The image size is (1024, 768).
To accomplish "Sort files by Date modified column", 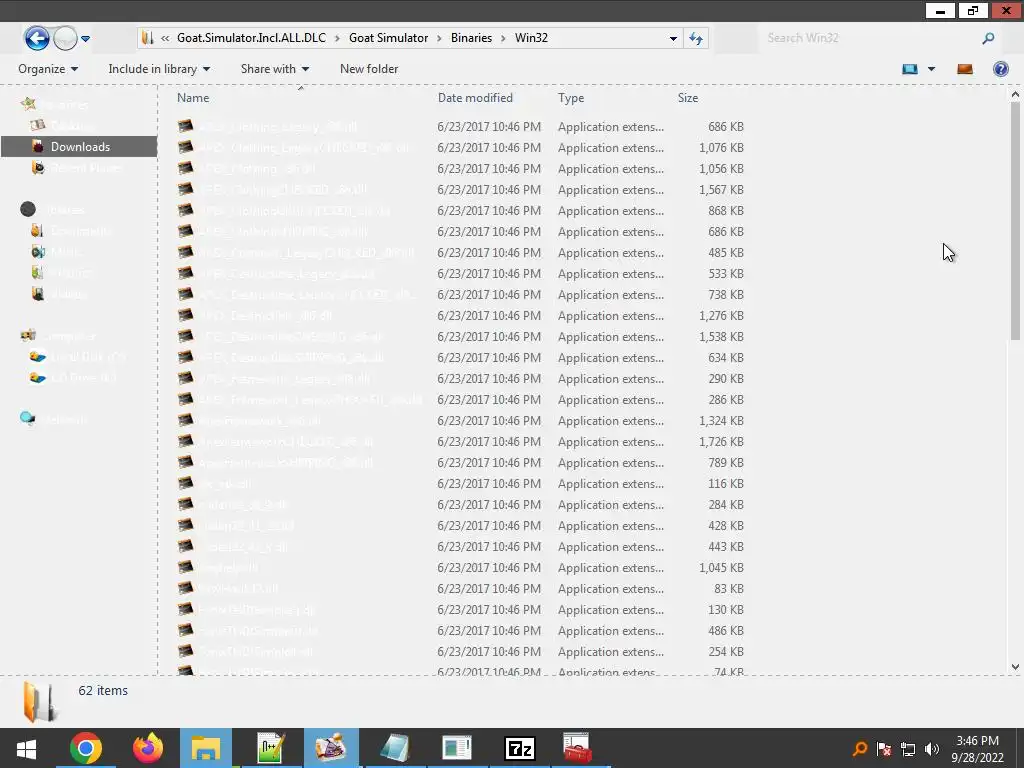I will 475,98.
